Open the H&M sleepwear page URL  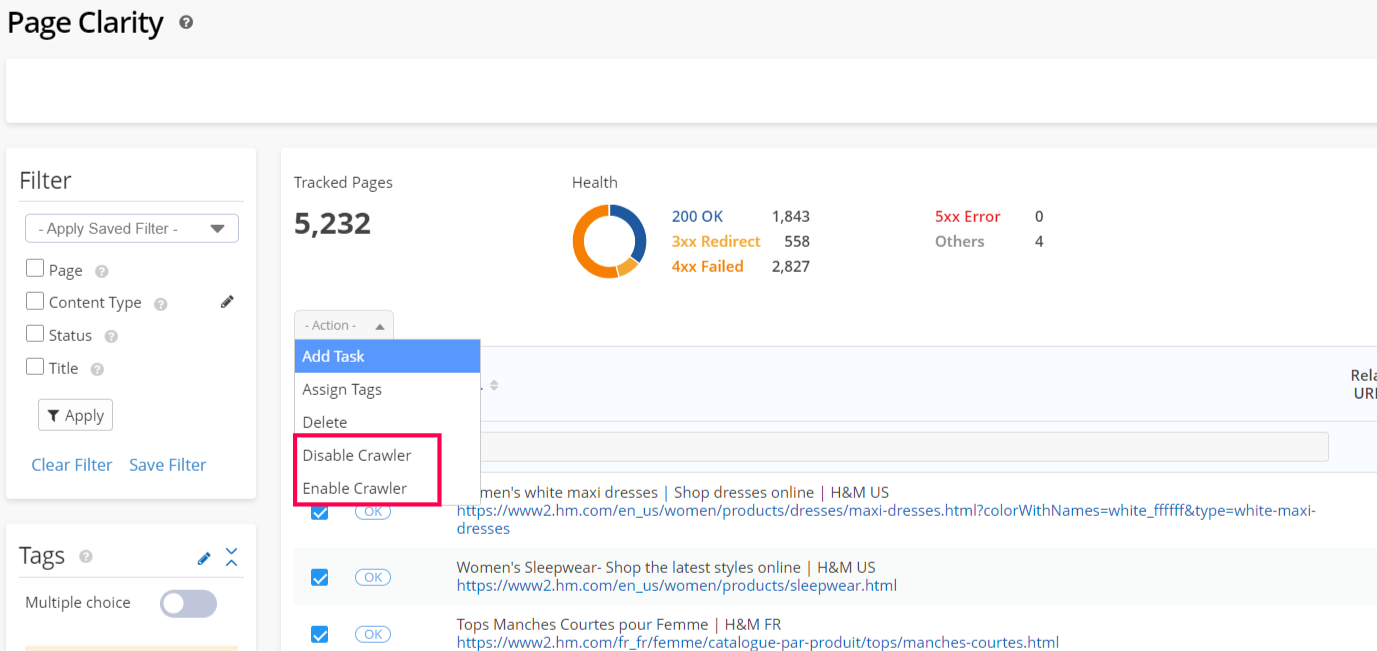pyautogui.click(x=676, y=586)
